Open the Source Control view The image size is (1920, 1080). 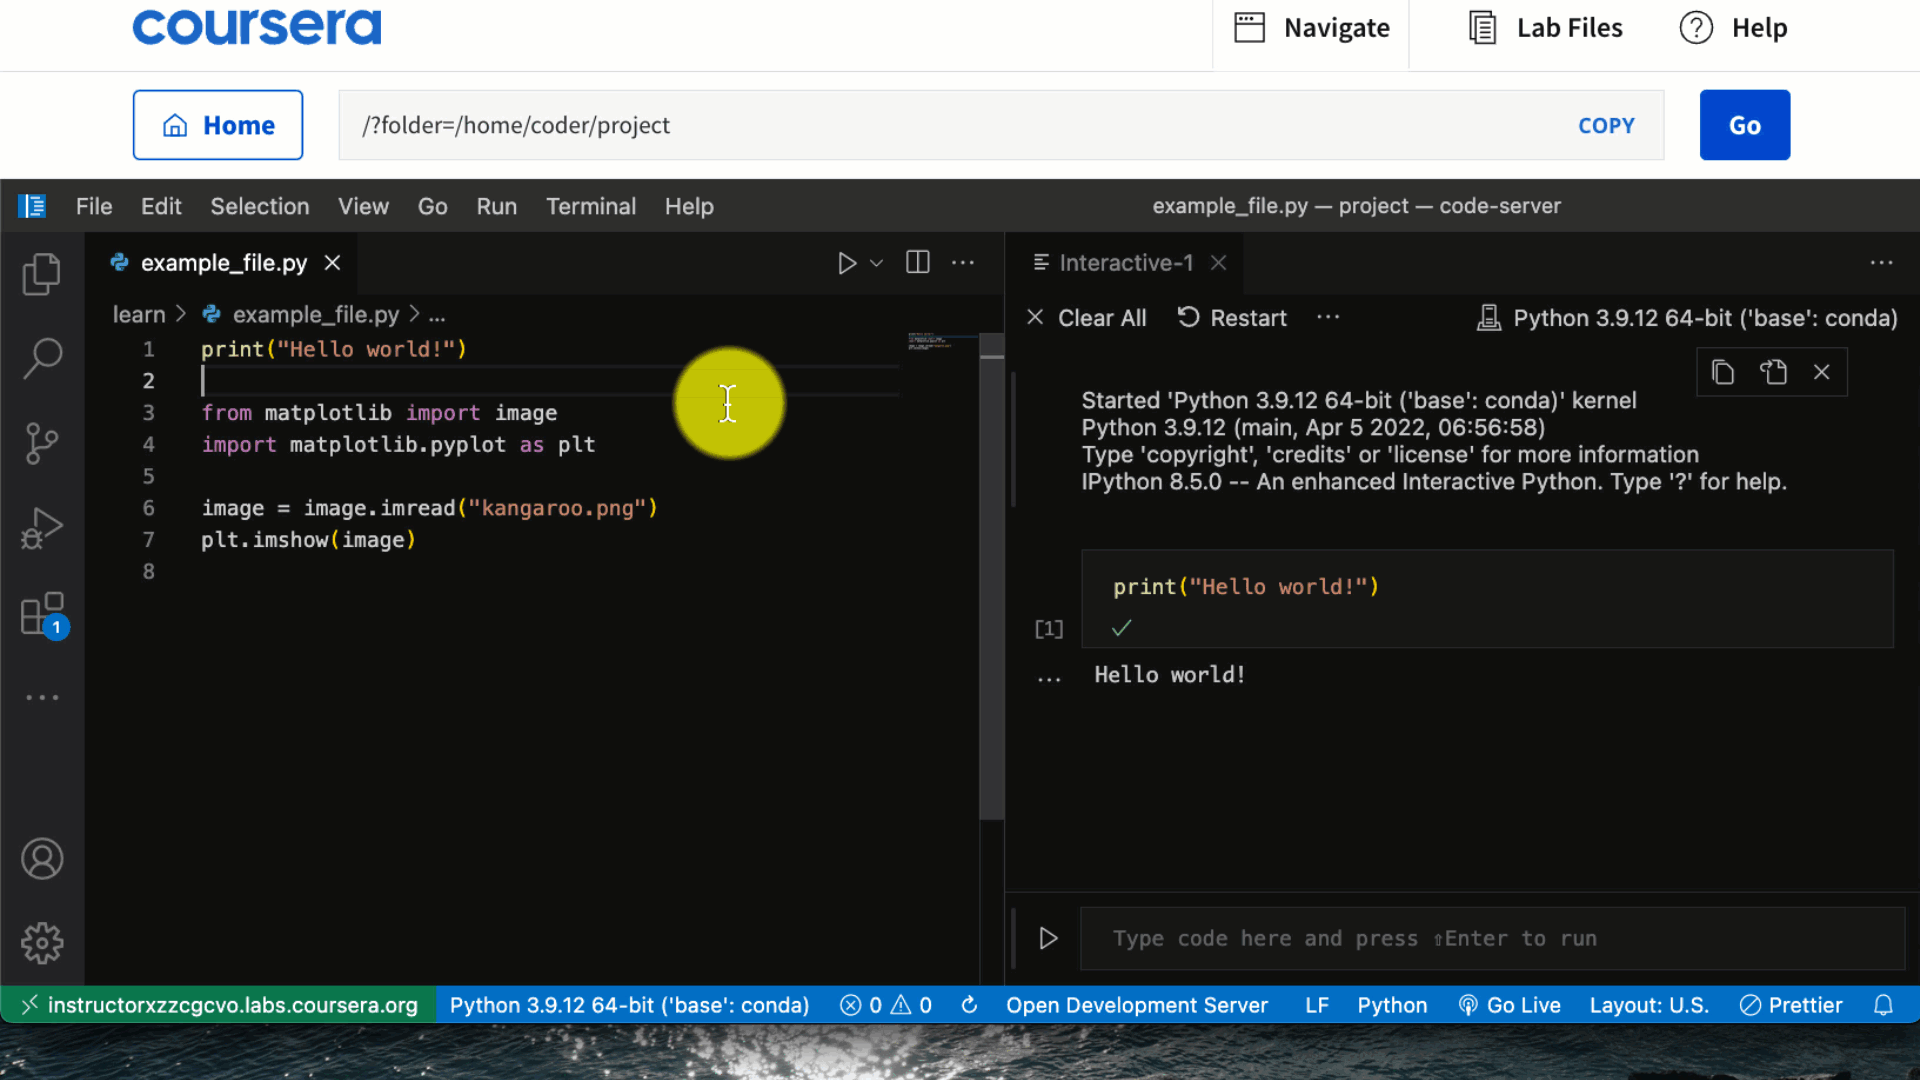[x=42, y=443]
